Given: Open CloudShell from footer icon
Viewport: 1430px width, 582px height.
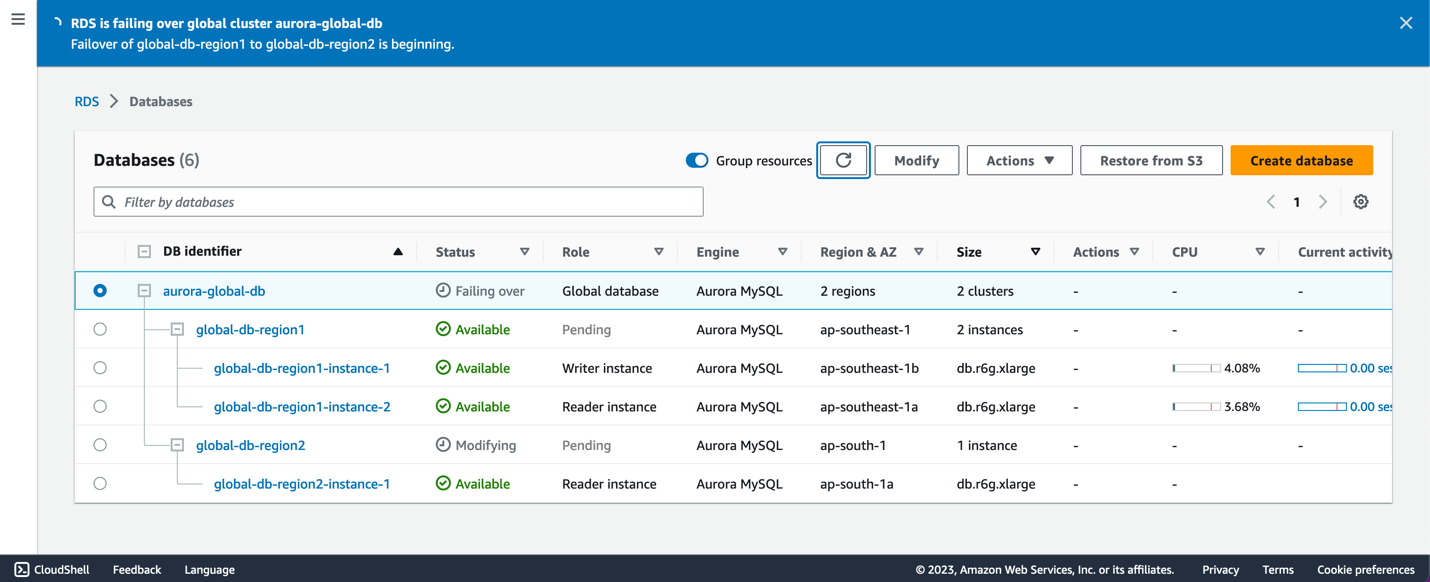Looking at the screenshot, I should (22, 569).
